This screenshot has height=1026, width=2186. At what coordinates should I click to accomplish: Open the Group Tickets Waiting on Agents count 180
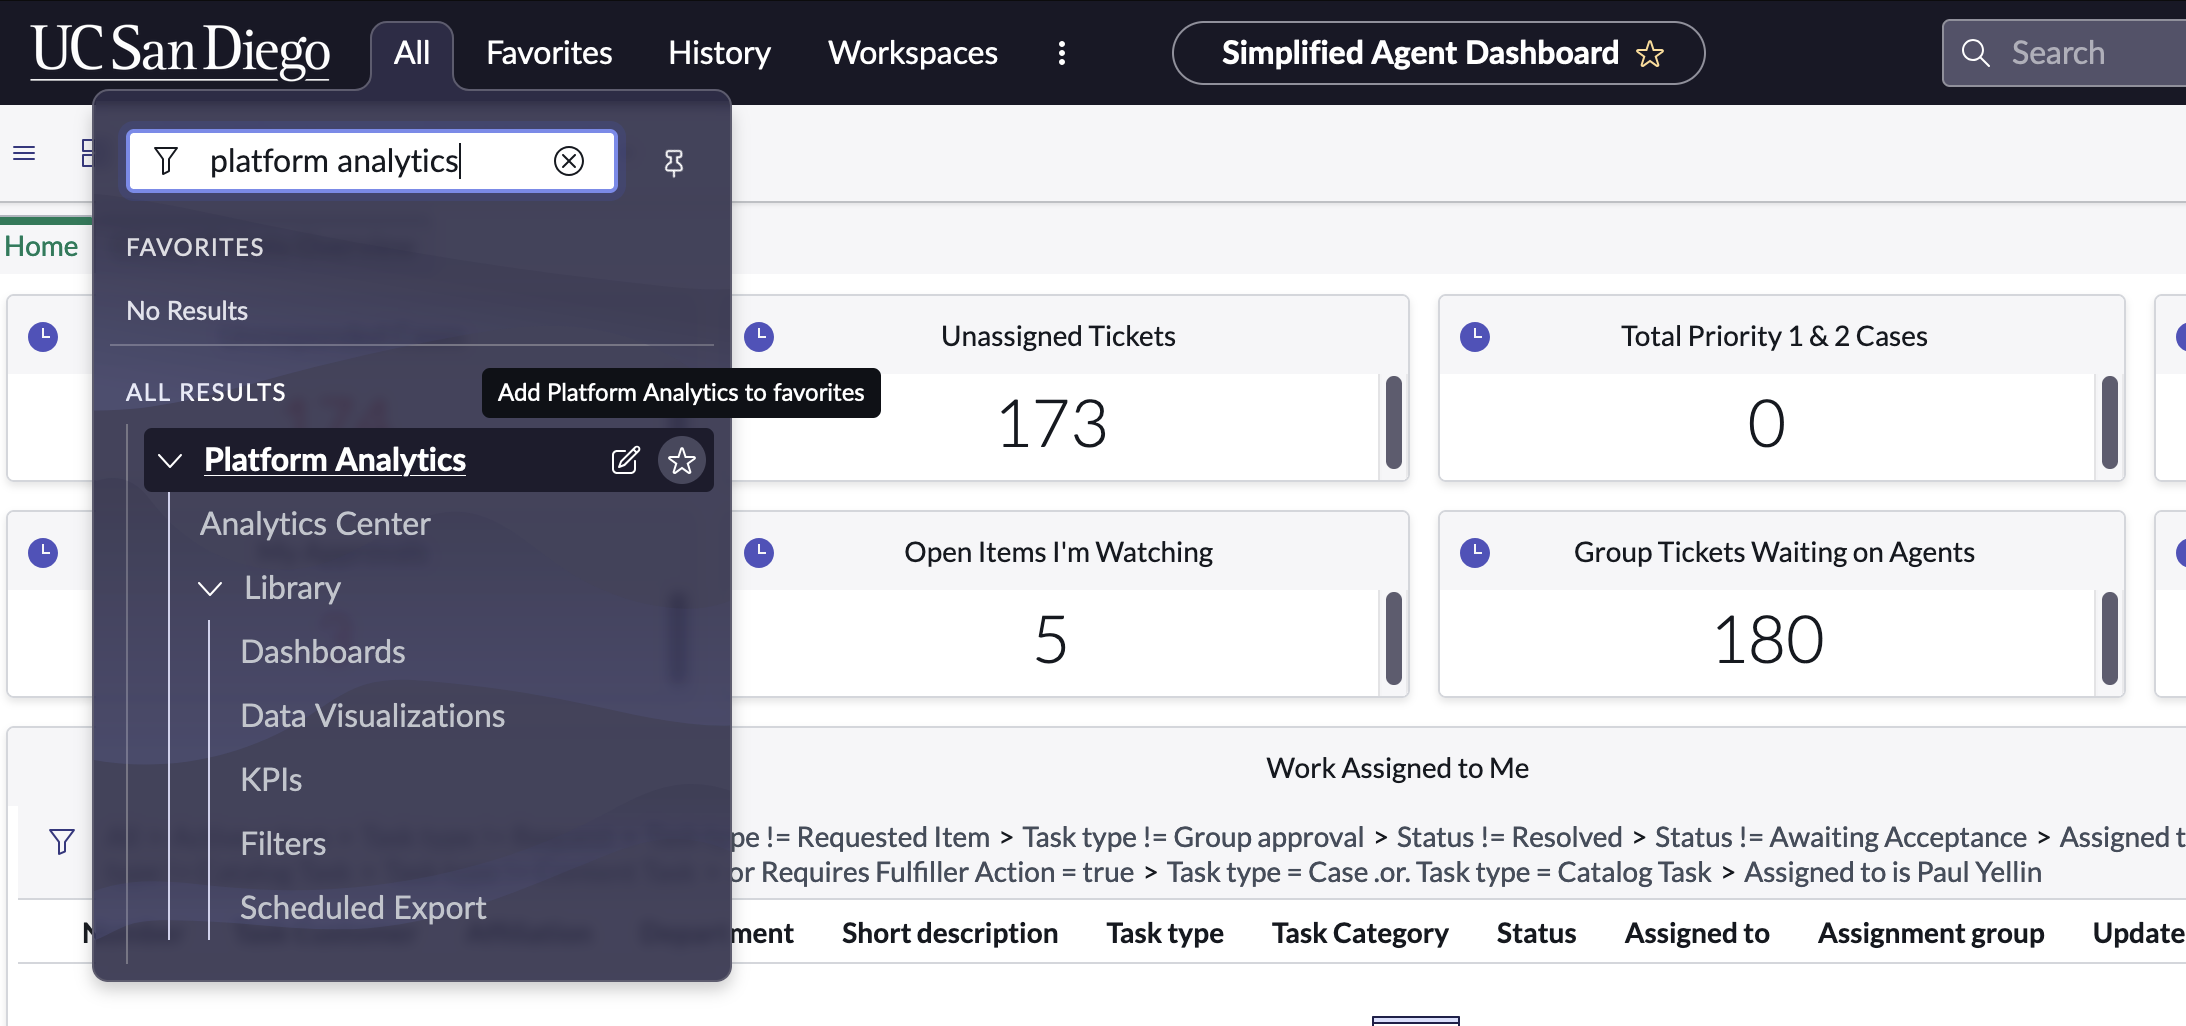[1768, 640]
